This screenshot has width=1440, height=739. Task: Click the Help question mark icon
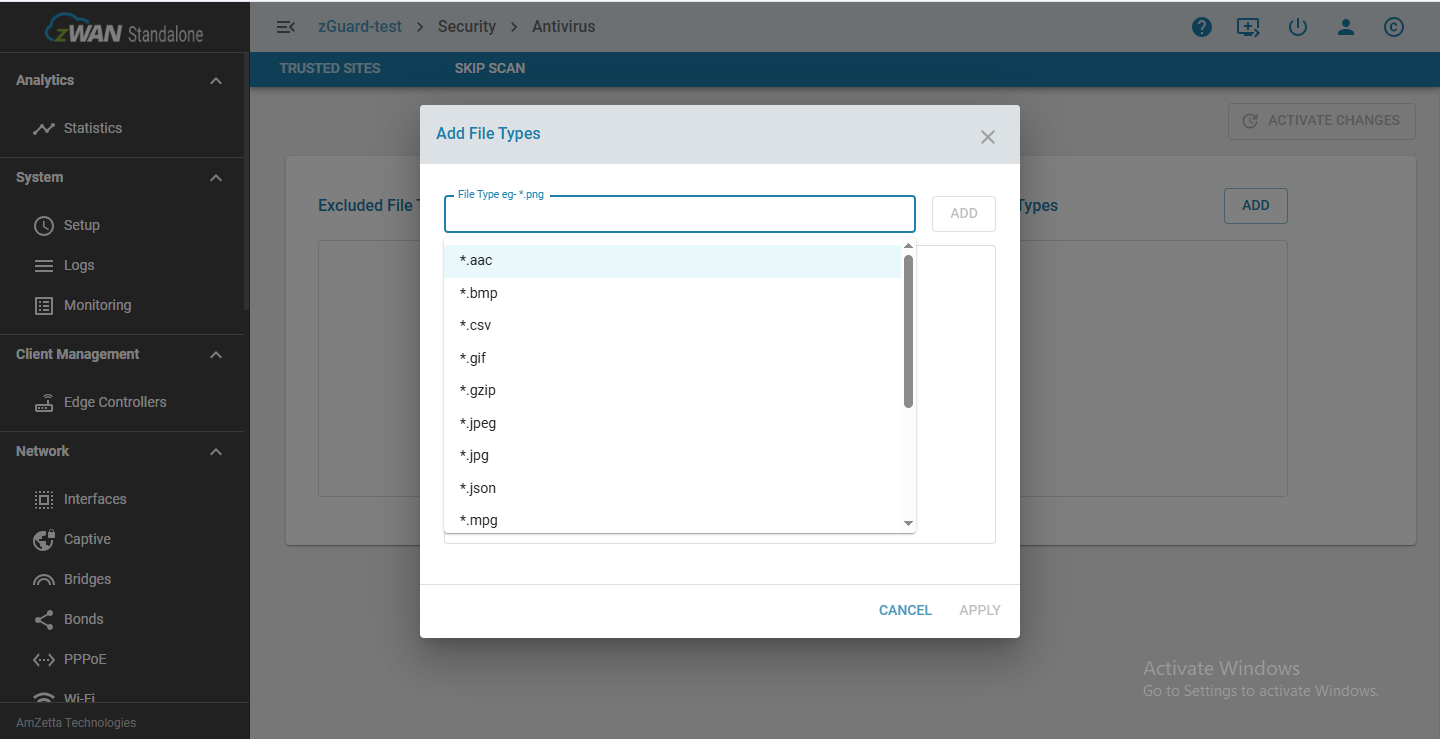click(x=1202, y=26)
